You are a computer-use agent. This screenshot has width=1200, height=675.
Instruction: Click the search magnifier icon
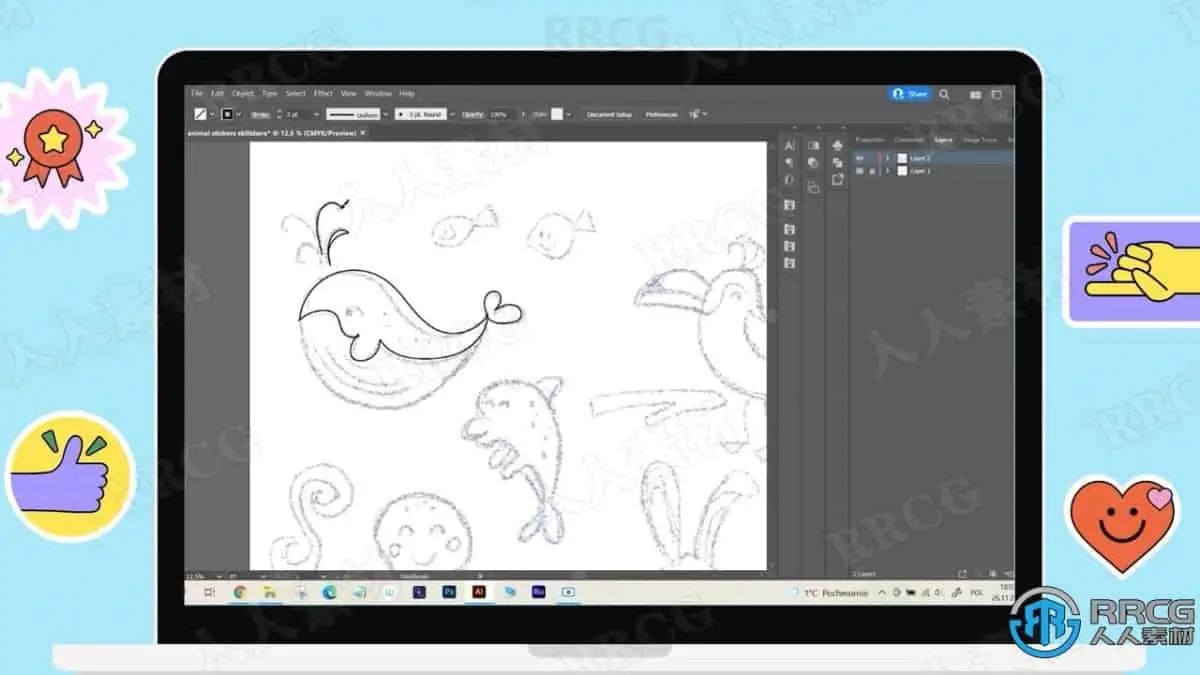(x=944, y=94)
